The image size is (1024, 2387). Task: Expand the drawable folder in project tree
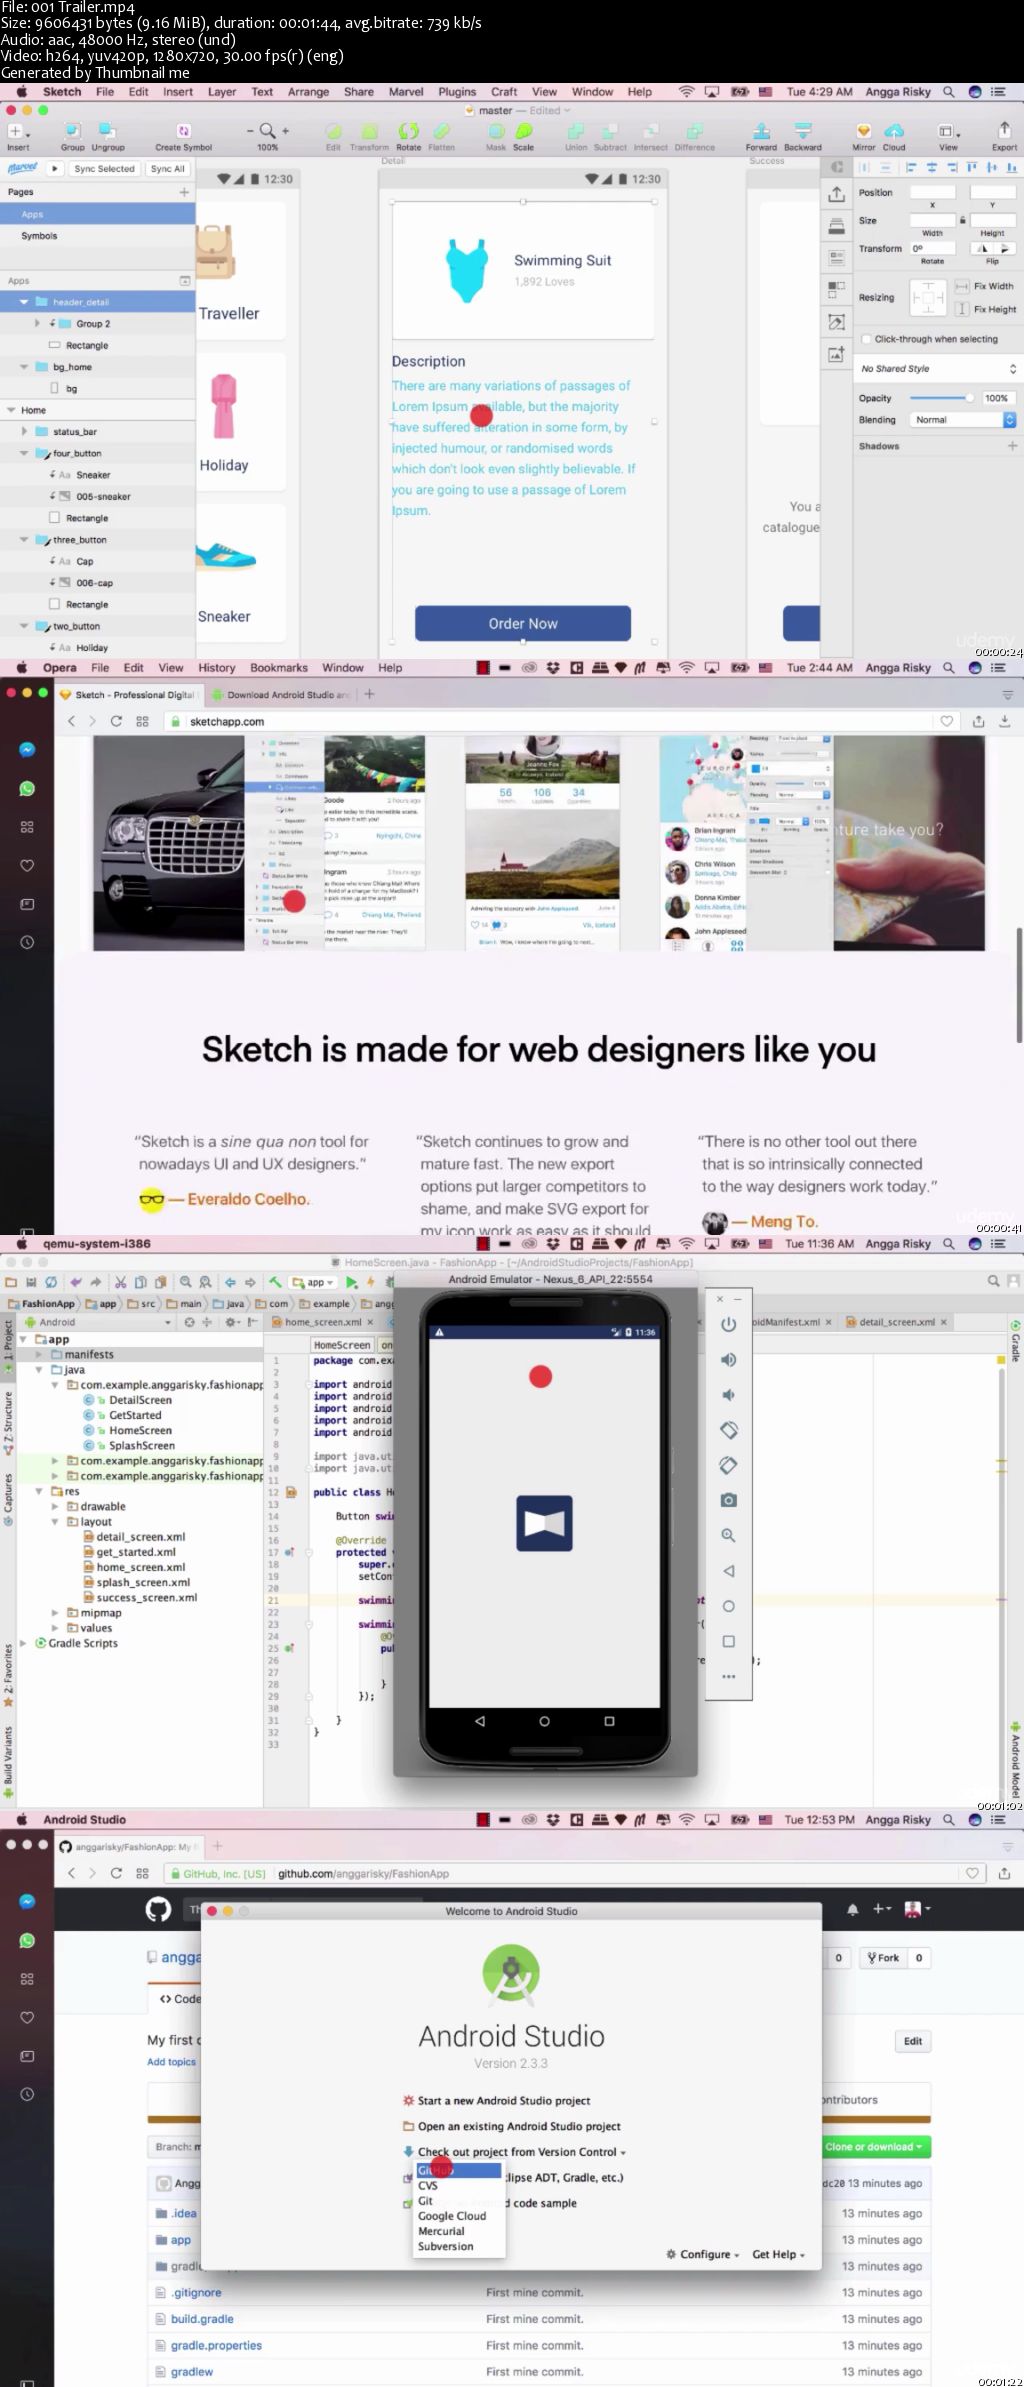click(x=55, y=1506)
